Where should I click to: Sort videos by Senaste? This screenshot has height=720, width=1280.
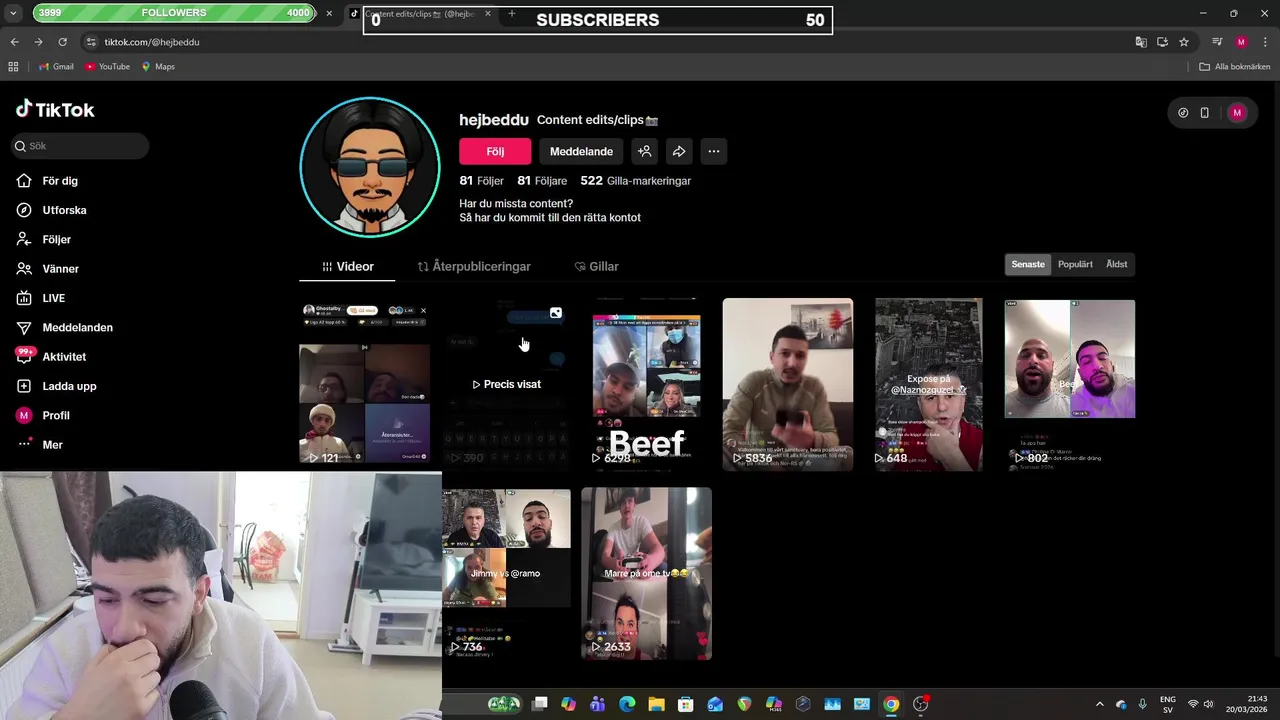[1028, 264]
